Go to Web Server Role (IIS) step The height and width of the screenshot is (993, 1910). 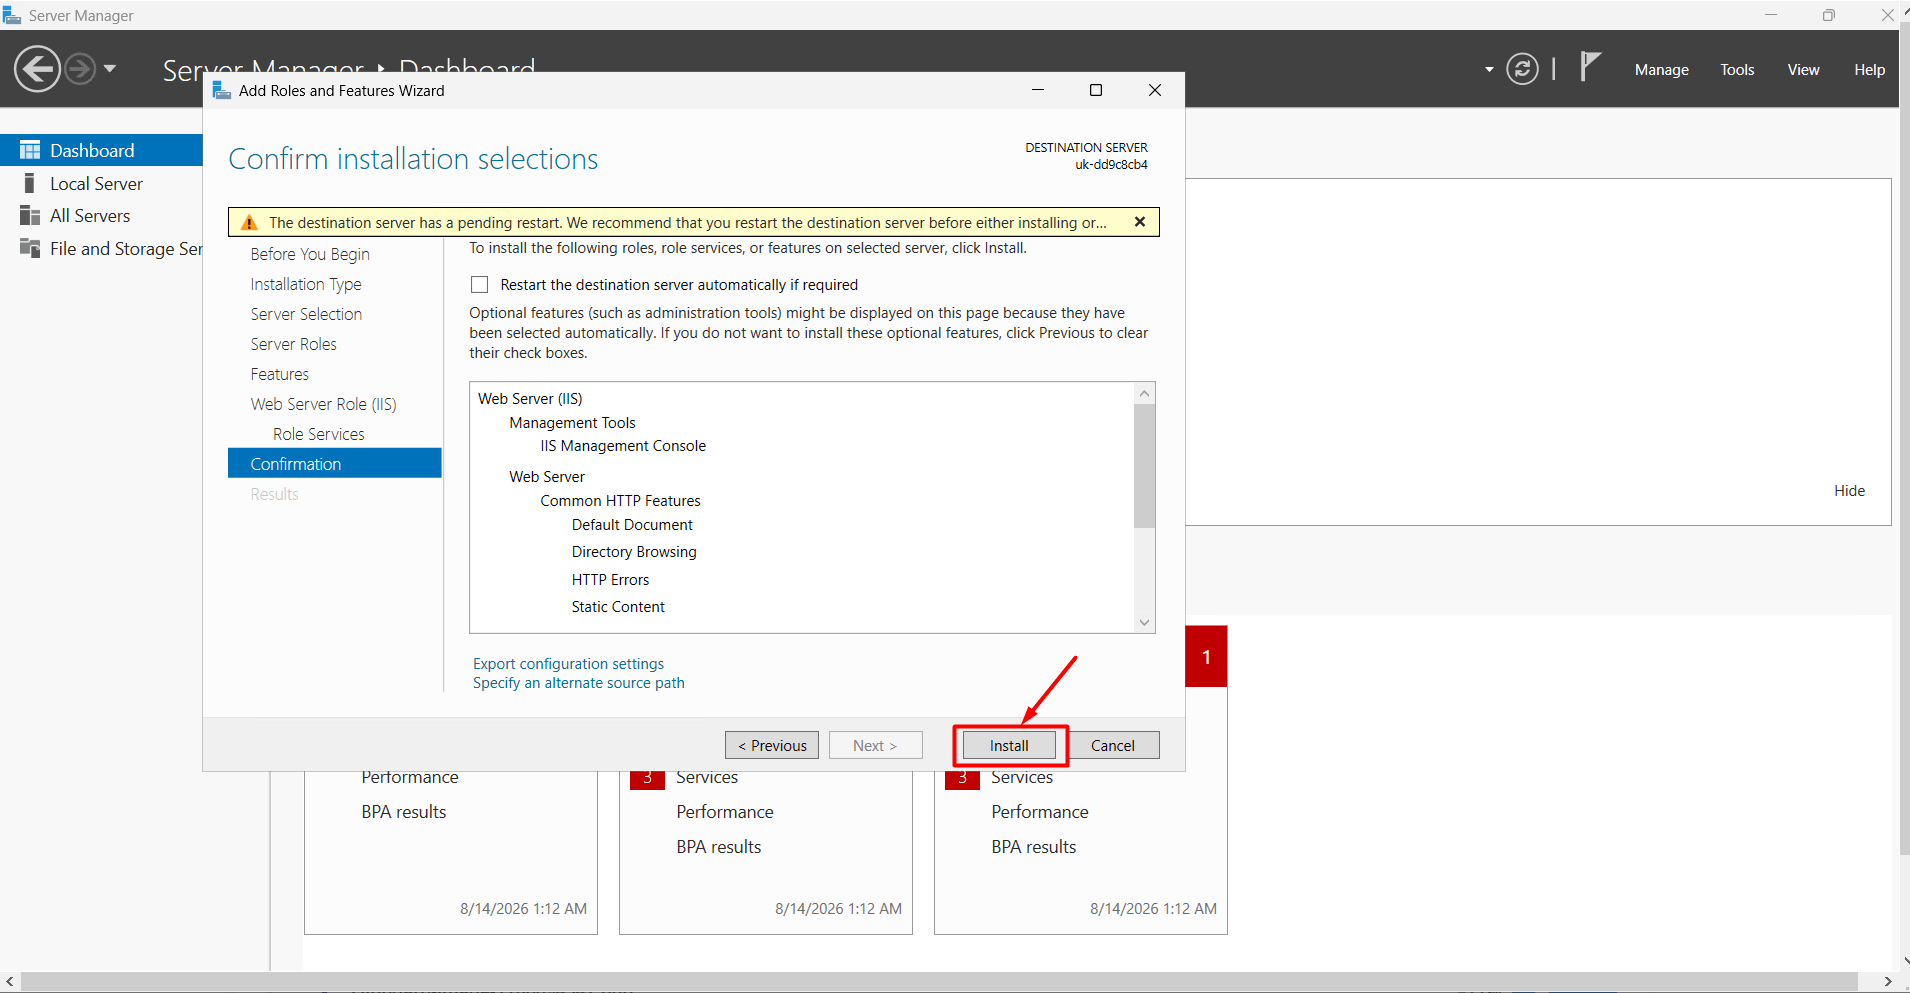[324, 404]
